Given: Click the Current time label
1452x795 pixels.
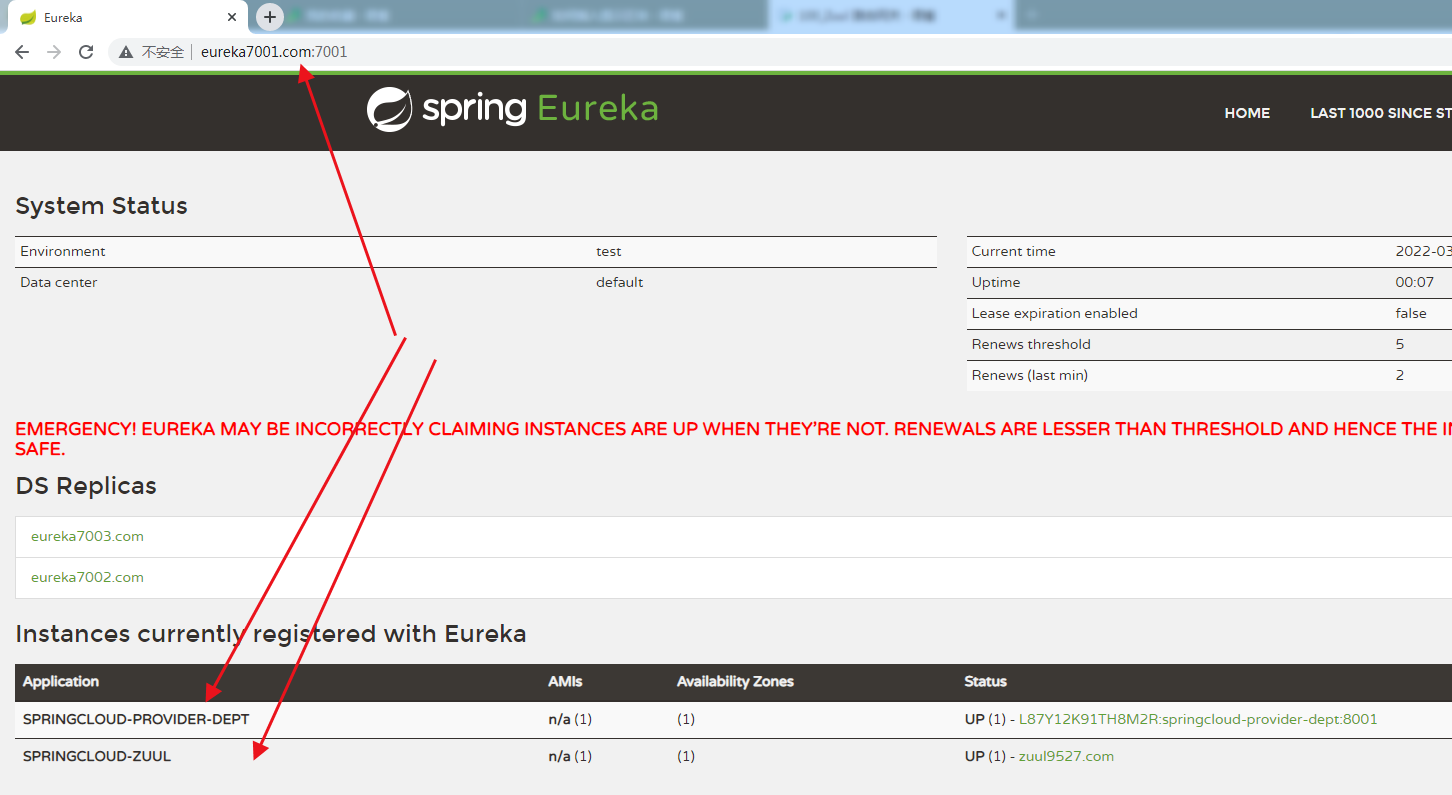Looking at the screenshot, I should click(x=1014, y=251).
